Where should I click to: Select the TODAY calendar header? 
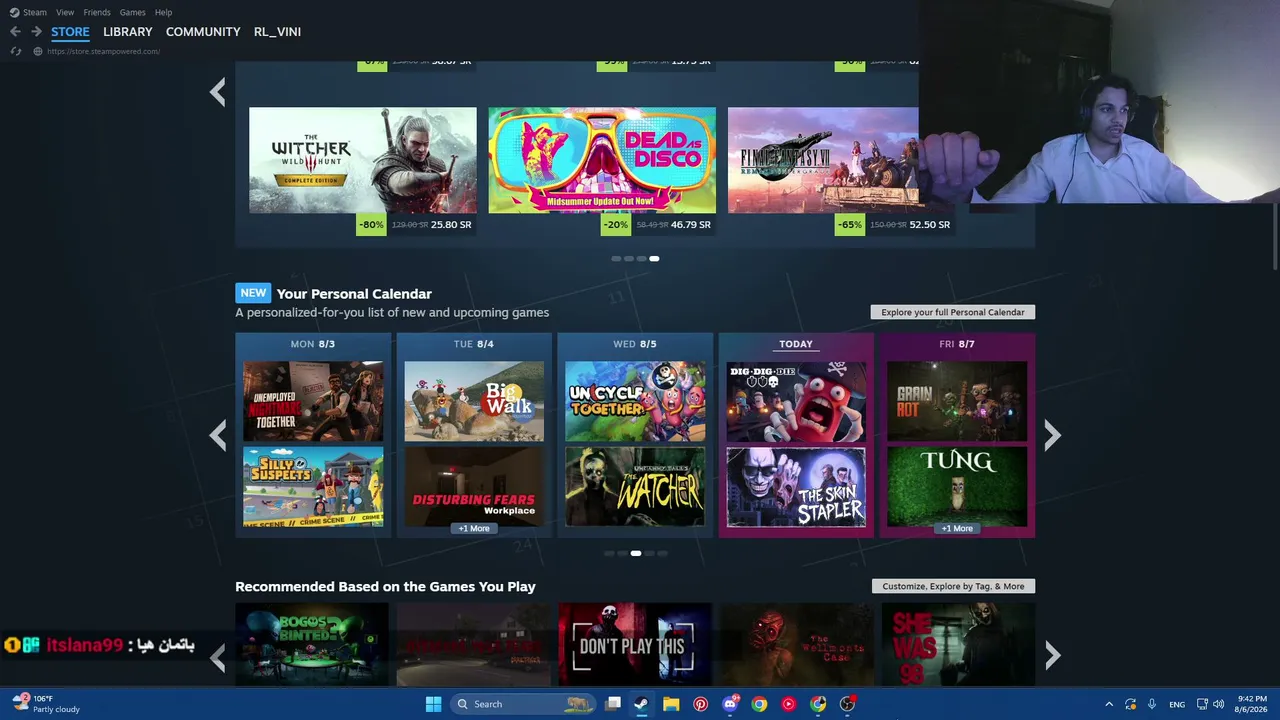click(796, 344)
